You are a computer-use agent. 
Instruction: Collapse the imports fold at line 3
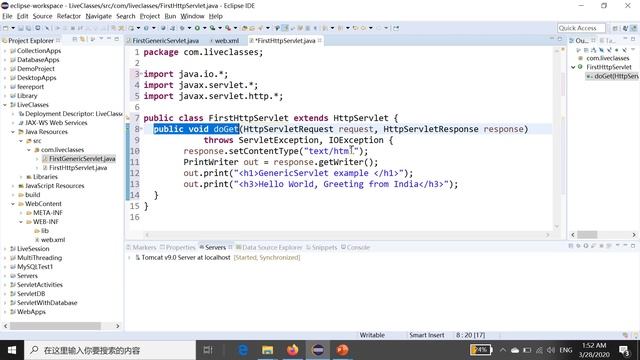pos(141,74)
